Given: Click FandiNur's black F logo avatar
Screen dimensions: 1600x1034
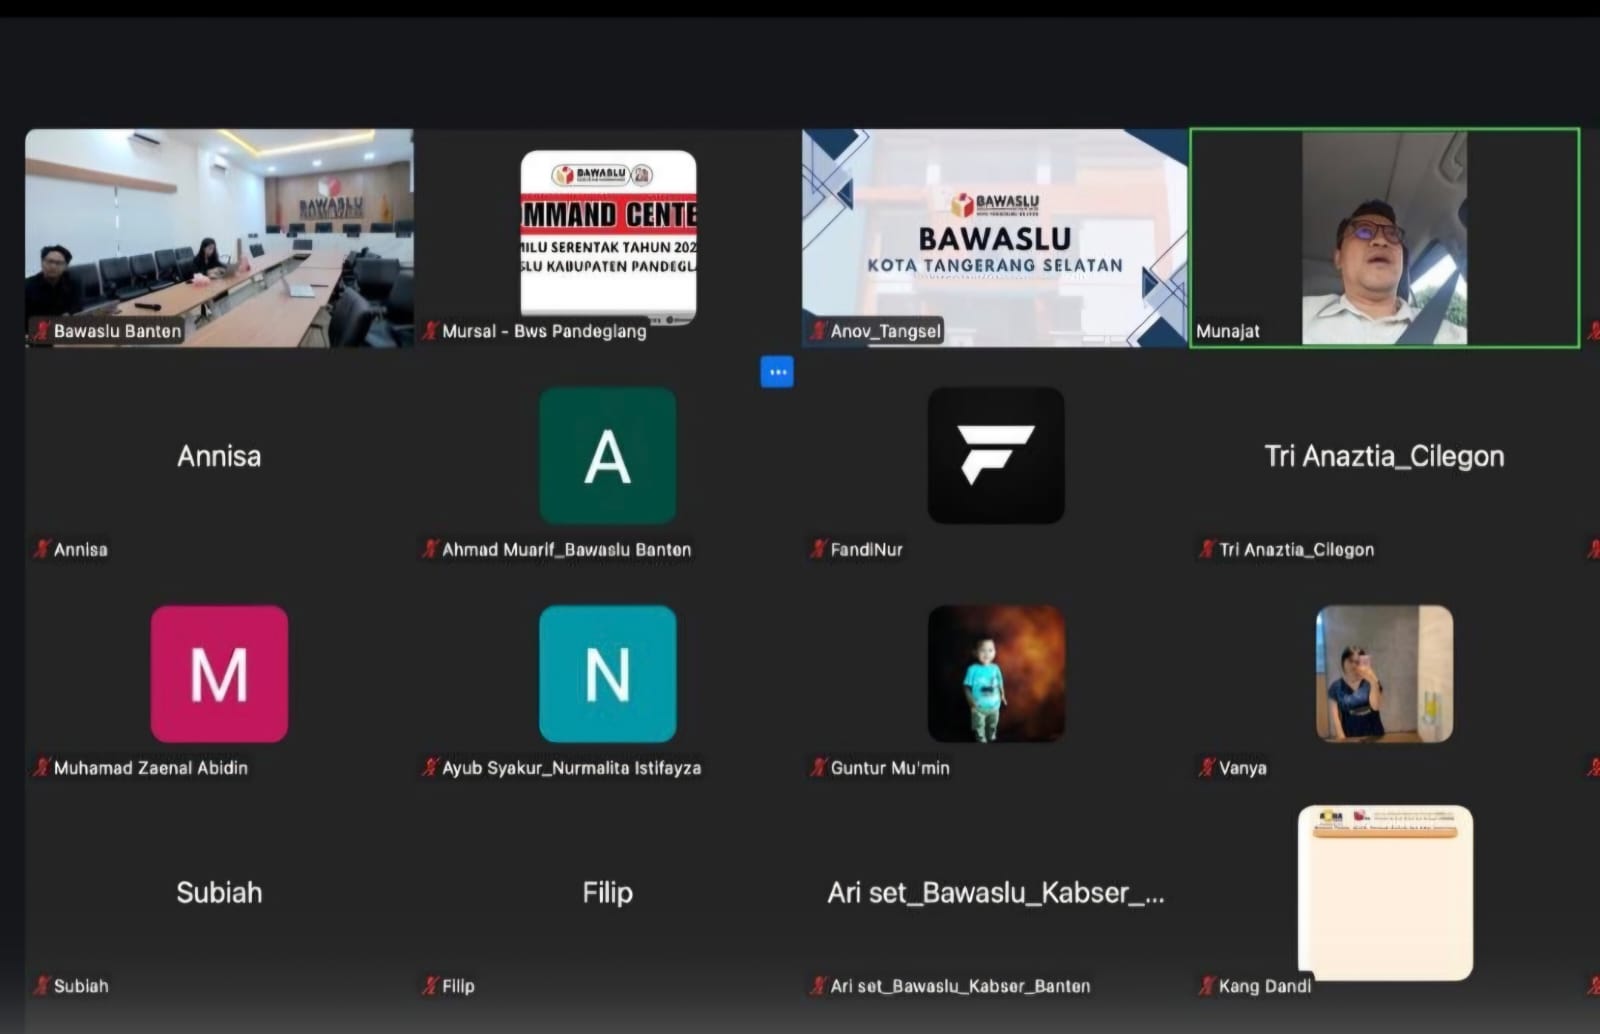Looking at the screenshot, I should coord(996,456).
